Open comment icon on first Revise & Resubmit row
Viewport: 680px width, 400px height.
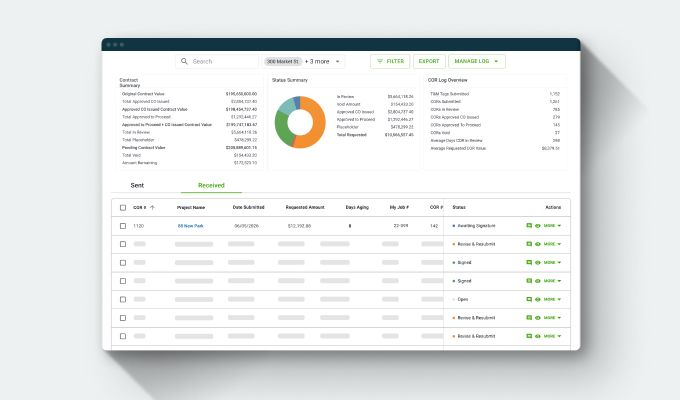tap(529, 244)
